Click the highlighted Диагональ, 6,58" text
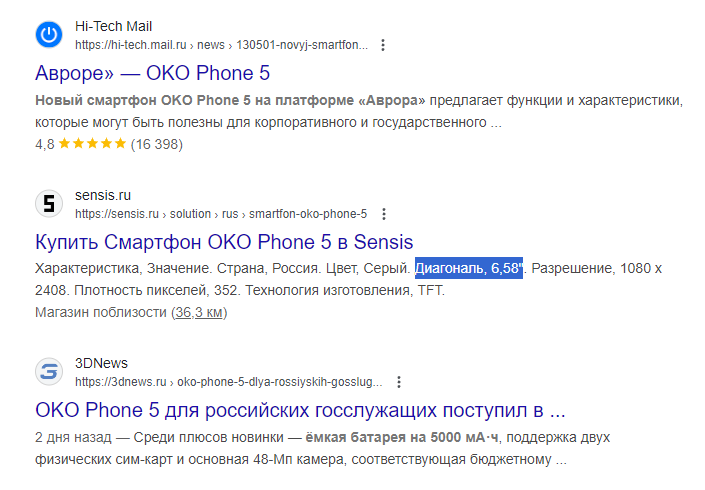This screenshot has width=705, height=490. click(469, 268)
